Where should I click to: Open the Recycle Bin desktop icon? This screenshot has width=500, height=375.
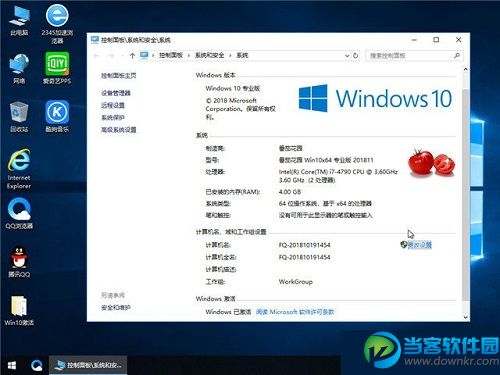pos(19,117)
